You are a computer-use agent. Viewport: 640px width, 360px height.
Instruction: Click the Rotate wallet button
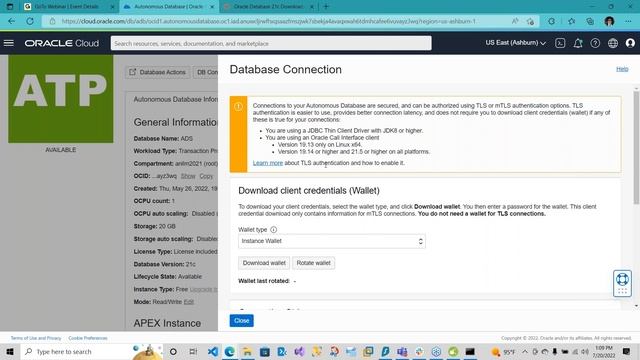pyautogui.click(x=313, y=263)
